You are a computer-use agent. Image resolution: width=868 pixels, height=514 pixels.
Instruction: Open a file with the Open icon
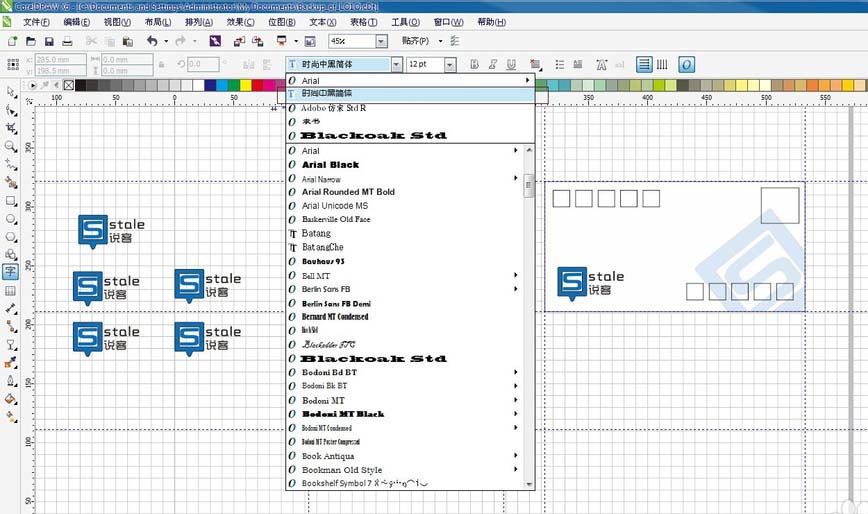pyautogui.click(x=31, y=41)
